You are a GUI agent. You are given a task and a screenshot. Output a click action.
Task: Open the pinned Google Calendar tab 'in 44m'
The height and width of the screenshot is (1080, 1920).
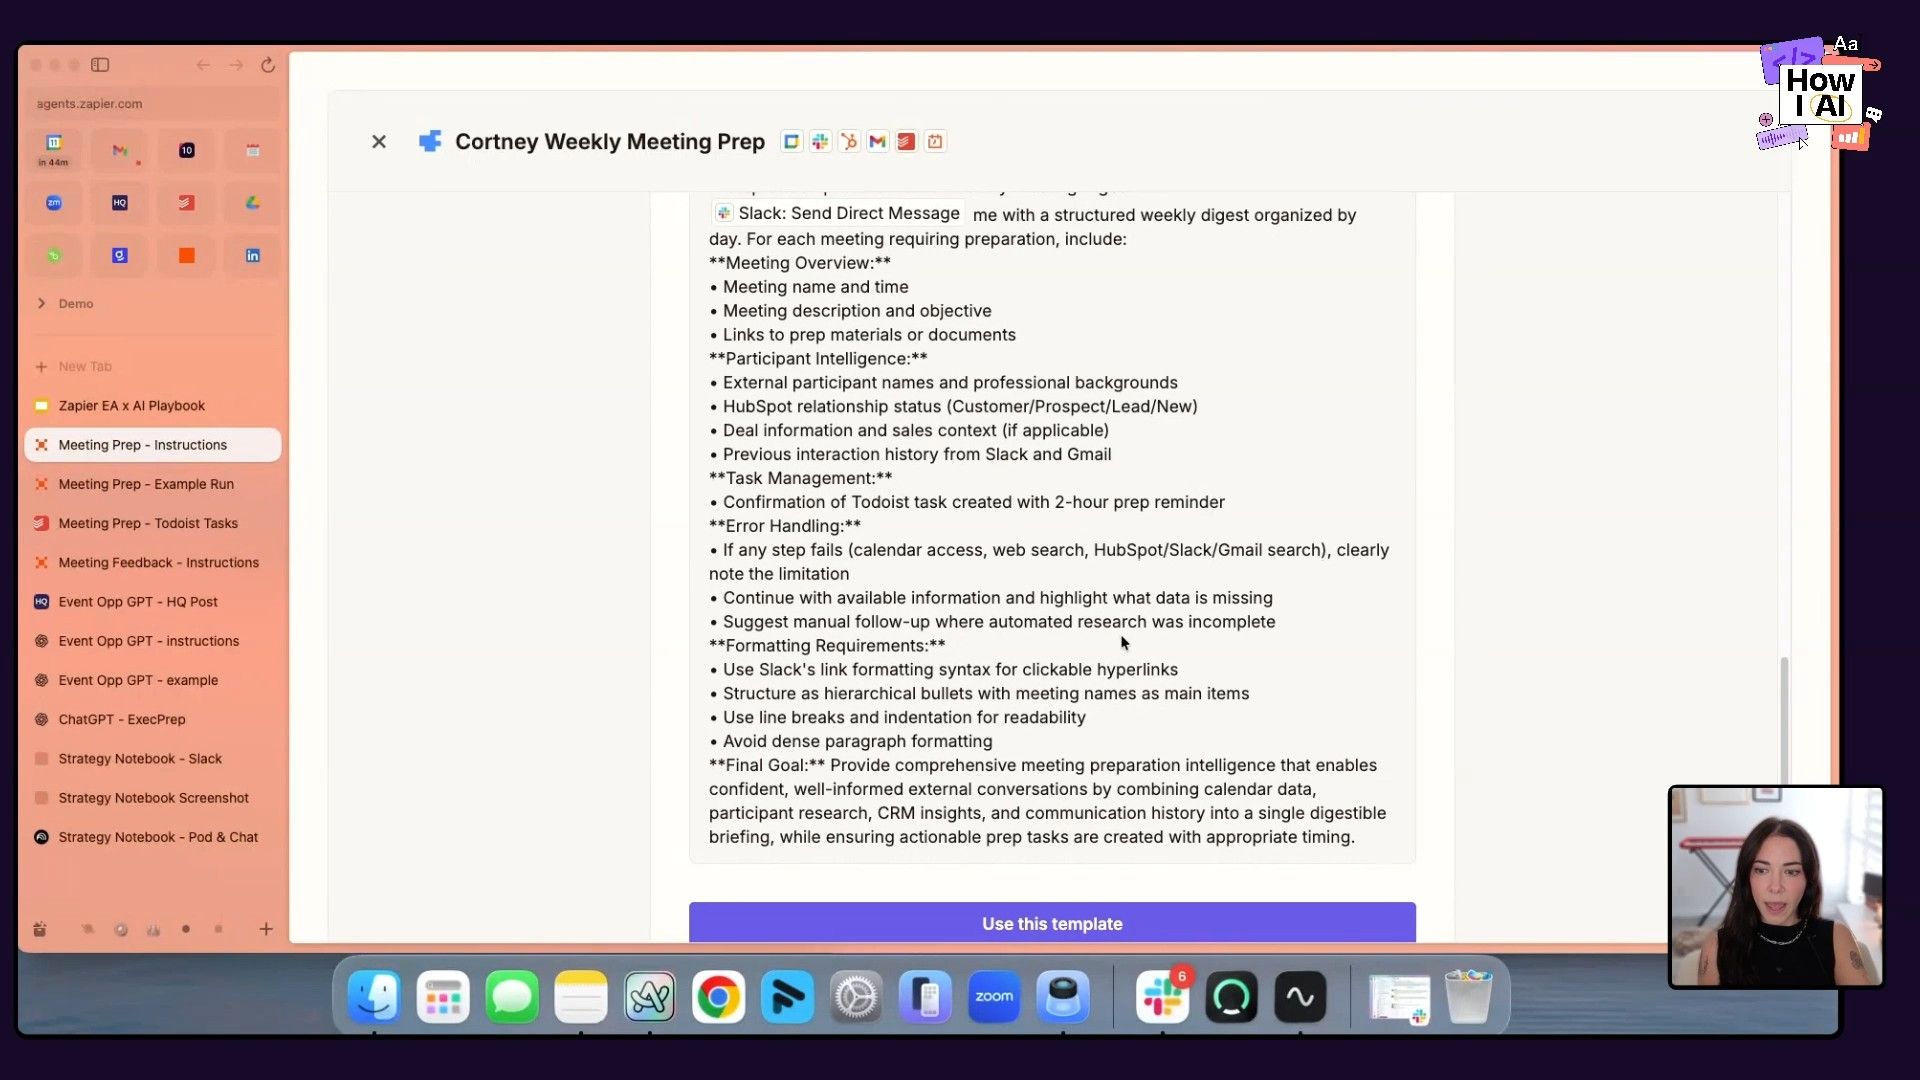pyautogui.click(x=54, y=150)
